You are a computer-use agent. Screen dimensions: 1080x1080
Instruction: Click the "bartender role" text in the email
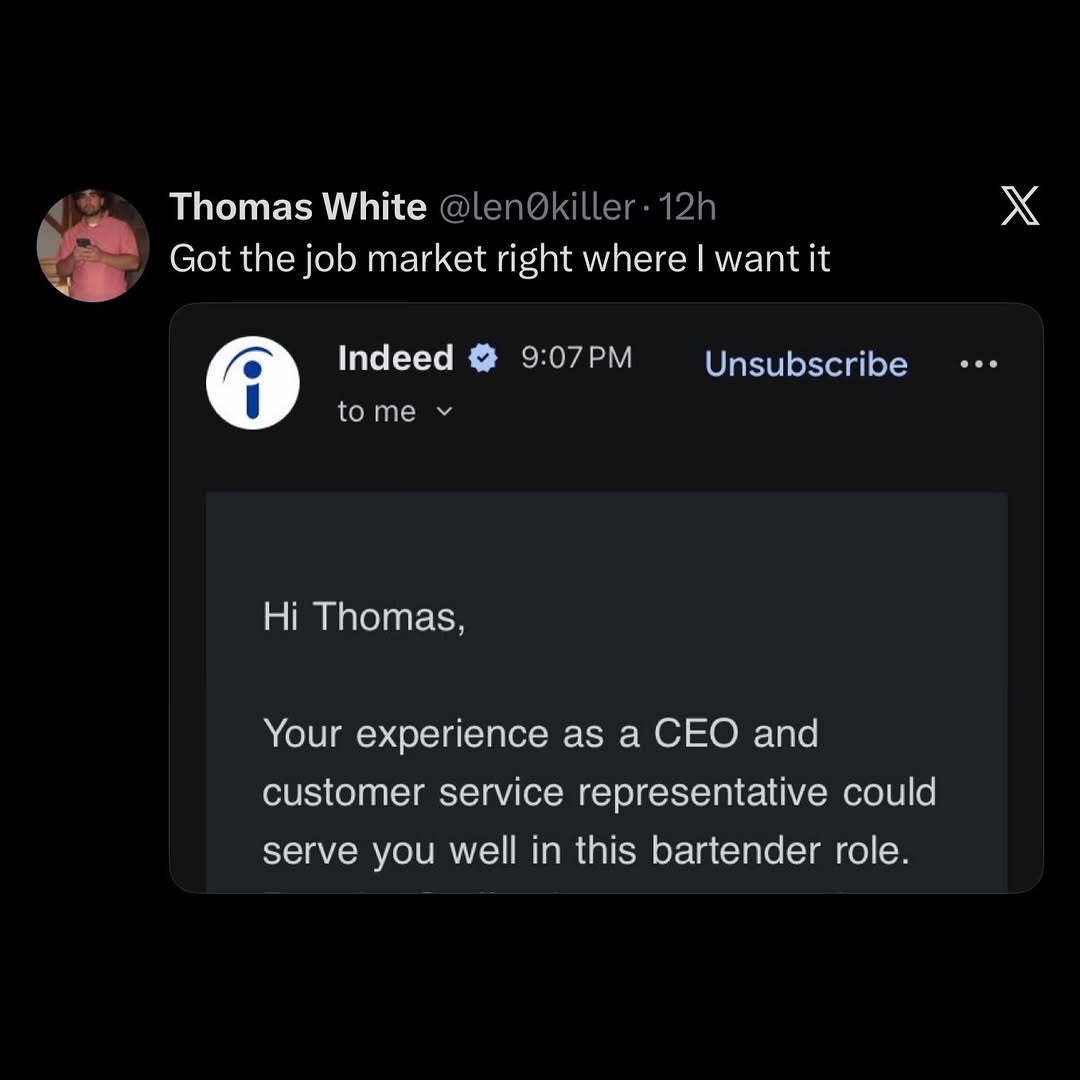[x=779, y=850]
